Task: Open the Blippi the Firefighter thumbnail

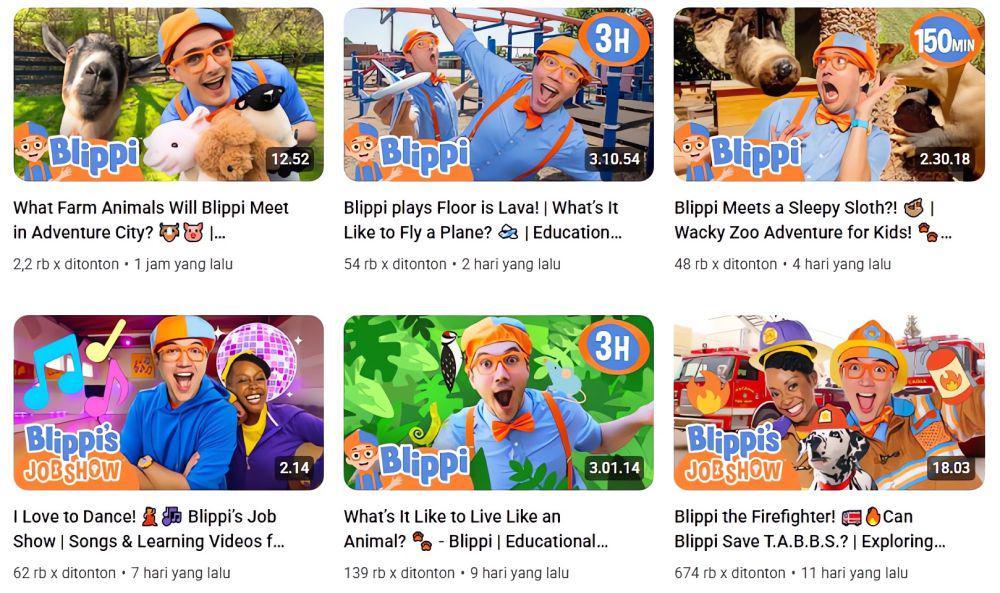Action: (829, 402)
